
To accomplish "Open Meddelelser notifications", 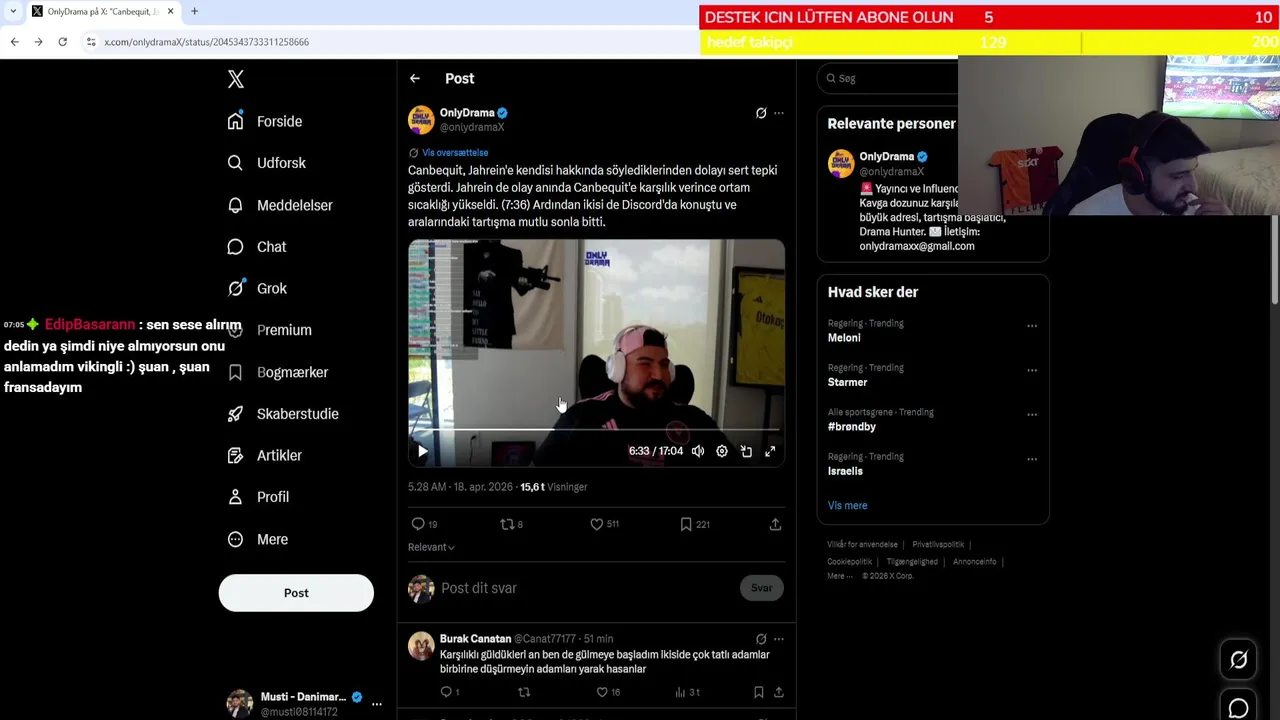I will tap(280, 205).
